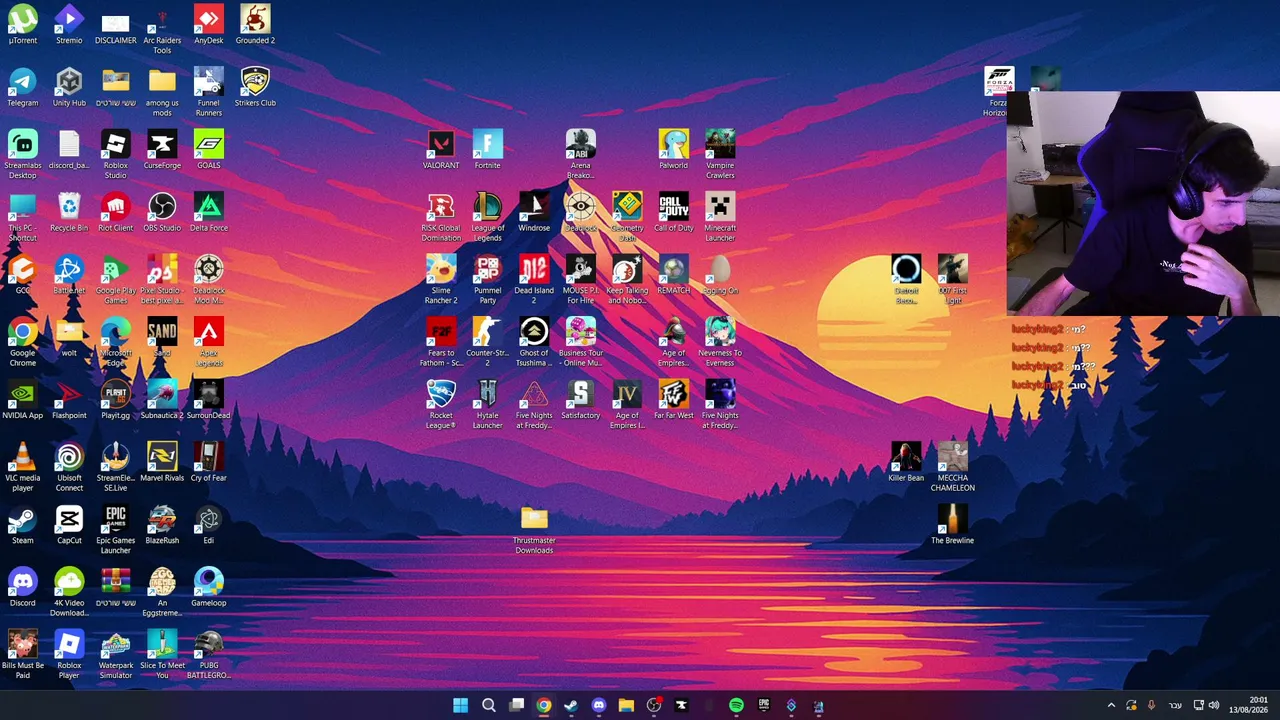Open the volume control in the tray
The width and height of the screenshot is (1280, 720).
1214,705
